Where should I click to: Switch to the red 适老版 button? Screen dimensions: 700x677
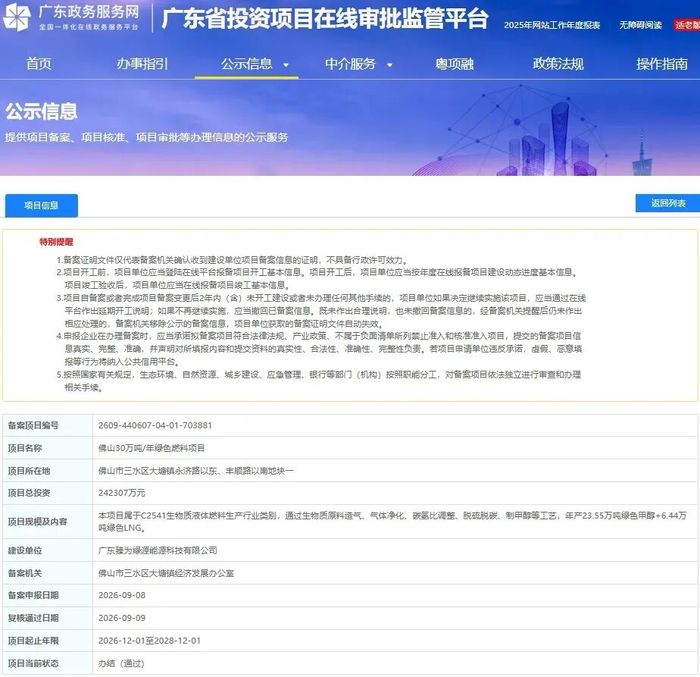pyautogui.click(x=687, y=25)
